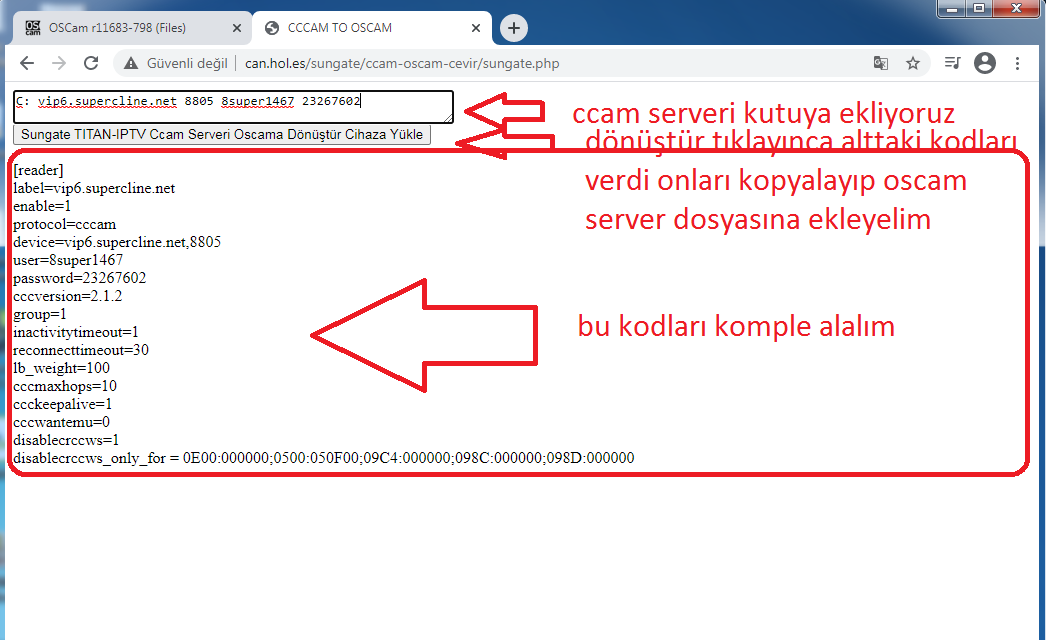Click the cccmaxhops=10 line
Screen dimensions: 1046x640
[x=65, y=386]
